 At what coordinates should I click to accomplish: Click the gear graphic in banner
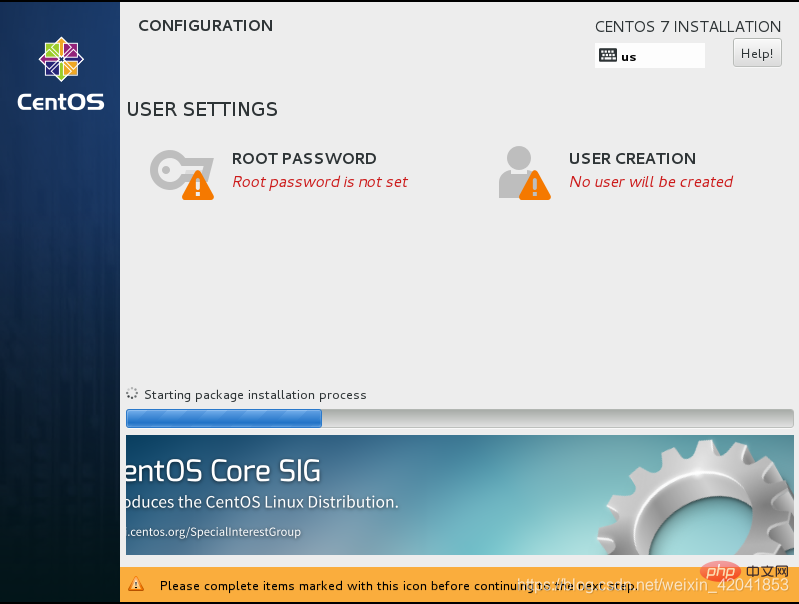tap(695, 497)
